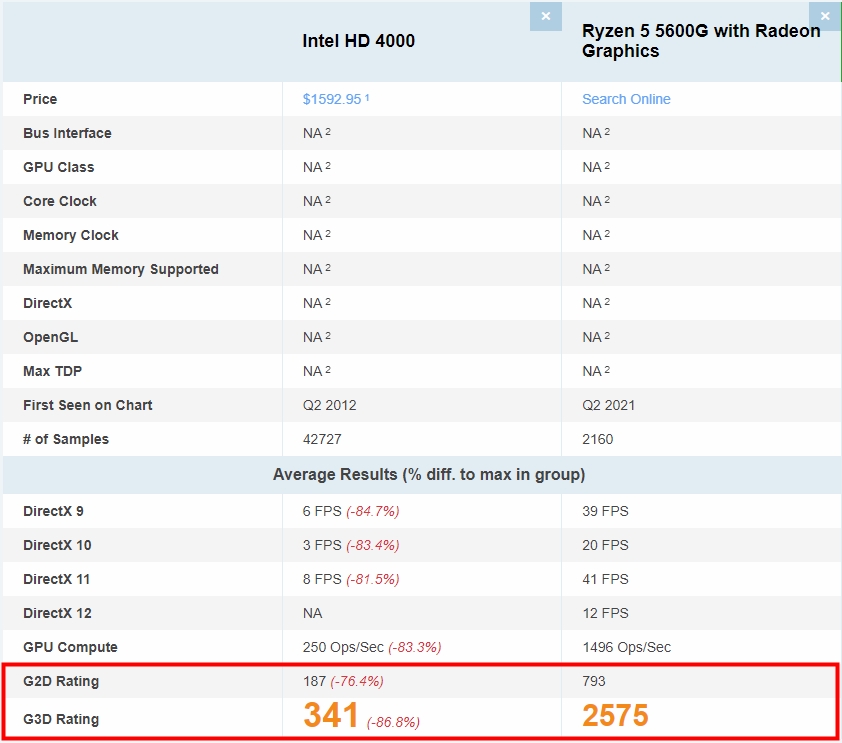The image size is (842, 743).
Task: Select the 3 FPS DirectX 10 value
Action: [322, 545]
